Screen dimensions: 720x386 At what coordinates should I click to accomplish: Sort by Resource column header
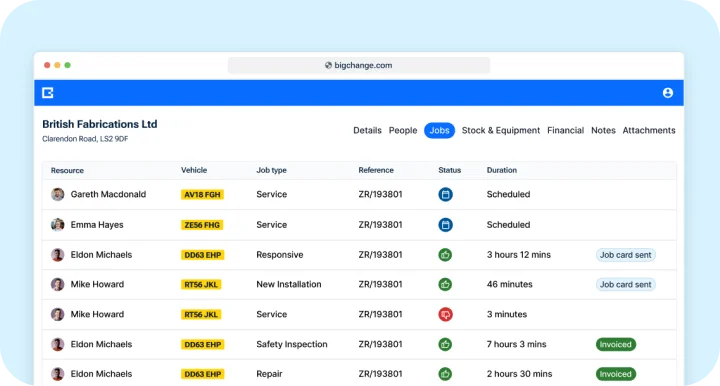click(x=67, y=170)
